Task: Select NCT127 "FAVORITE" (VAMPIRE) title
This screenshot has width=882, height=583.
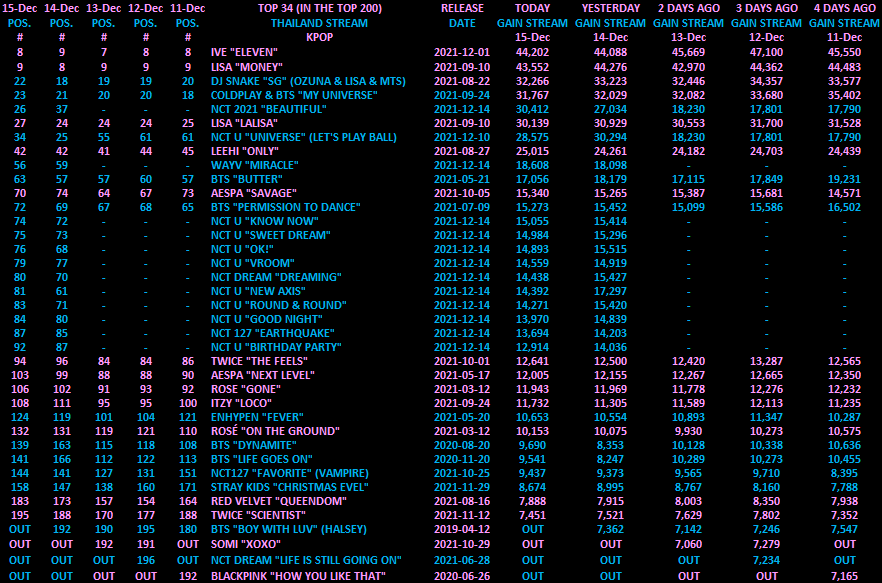Action: coord(290,473)
